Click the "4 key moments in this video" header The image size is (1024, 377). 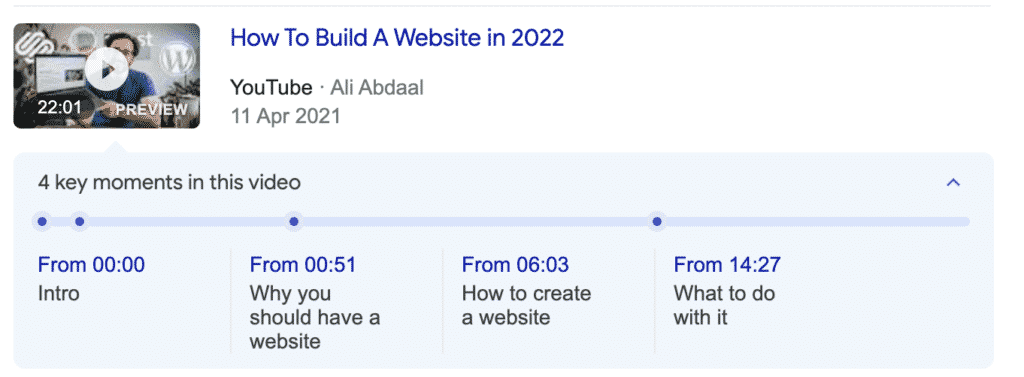[169, 182]
